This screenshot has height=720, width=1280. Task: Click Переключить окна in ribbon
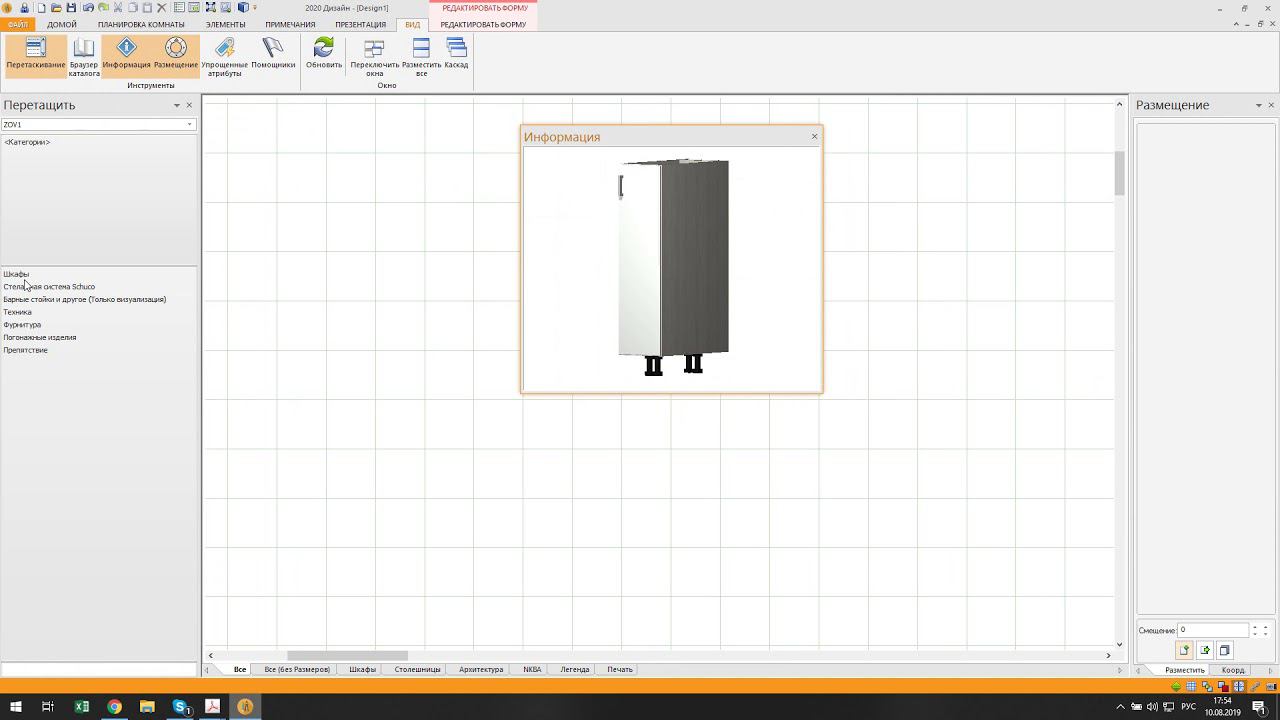374,56
